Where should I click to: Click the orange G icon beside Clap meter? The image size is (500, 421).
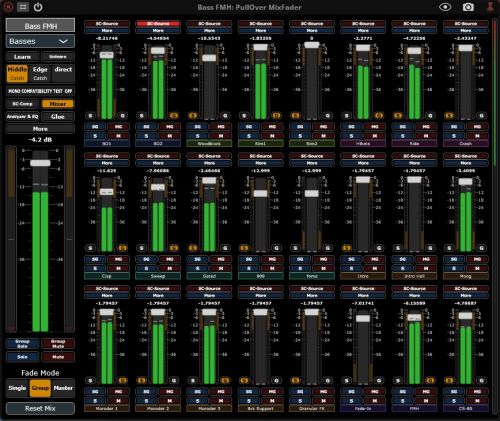[123, 248]
